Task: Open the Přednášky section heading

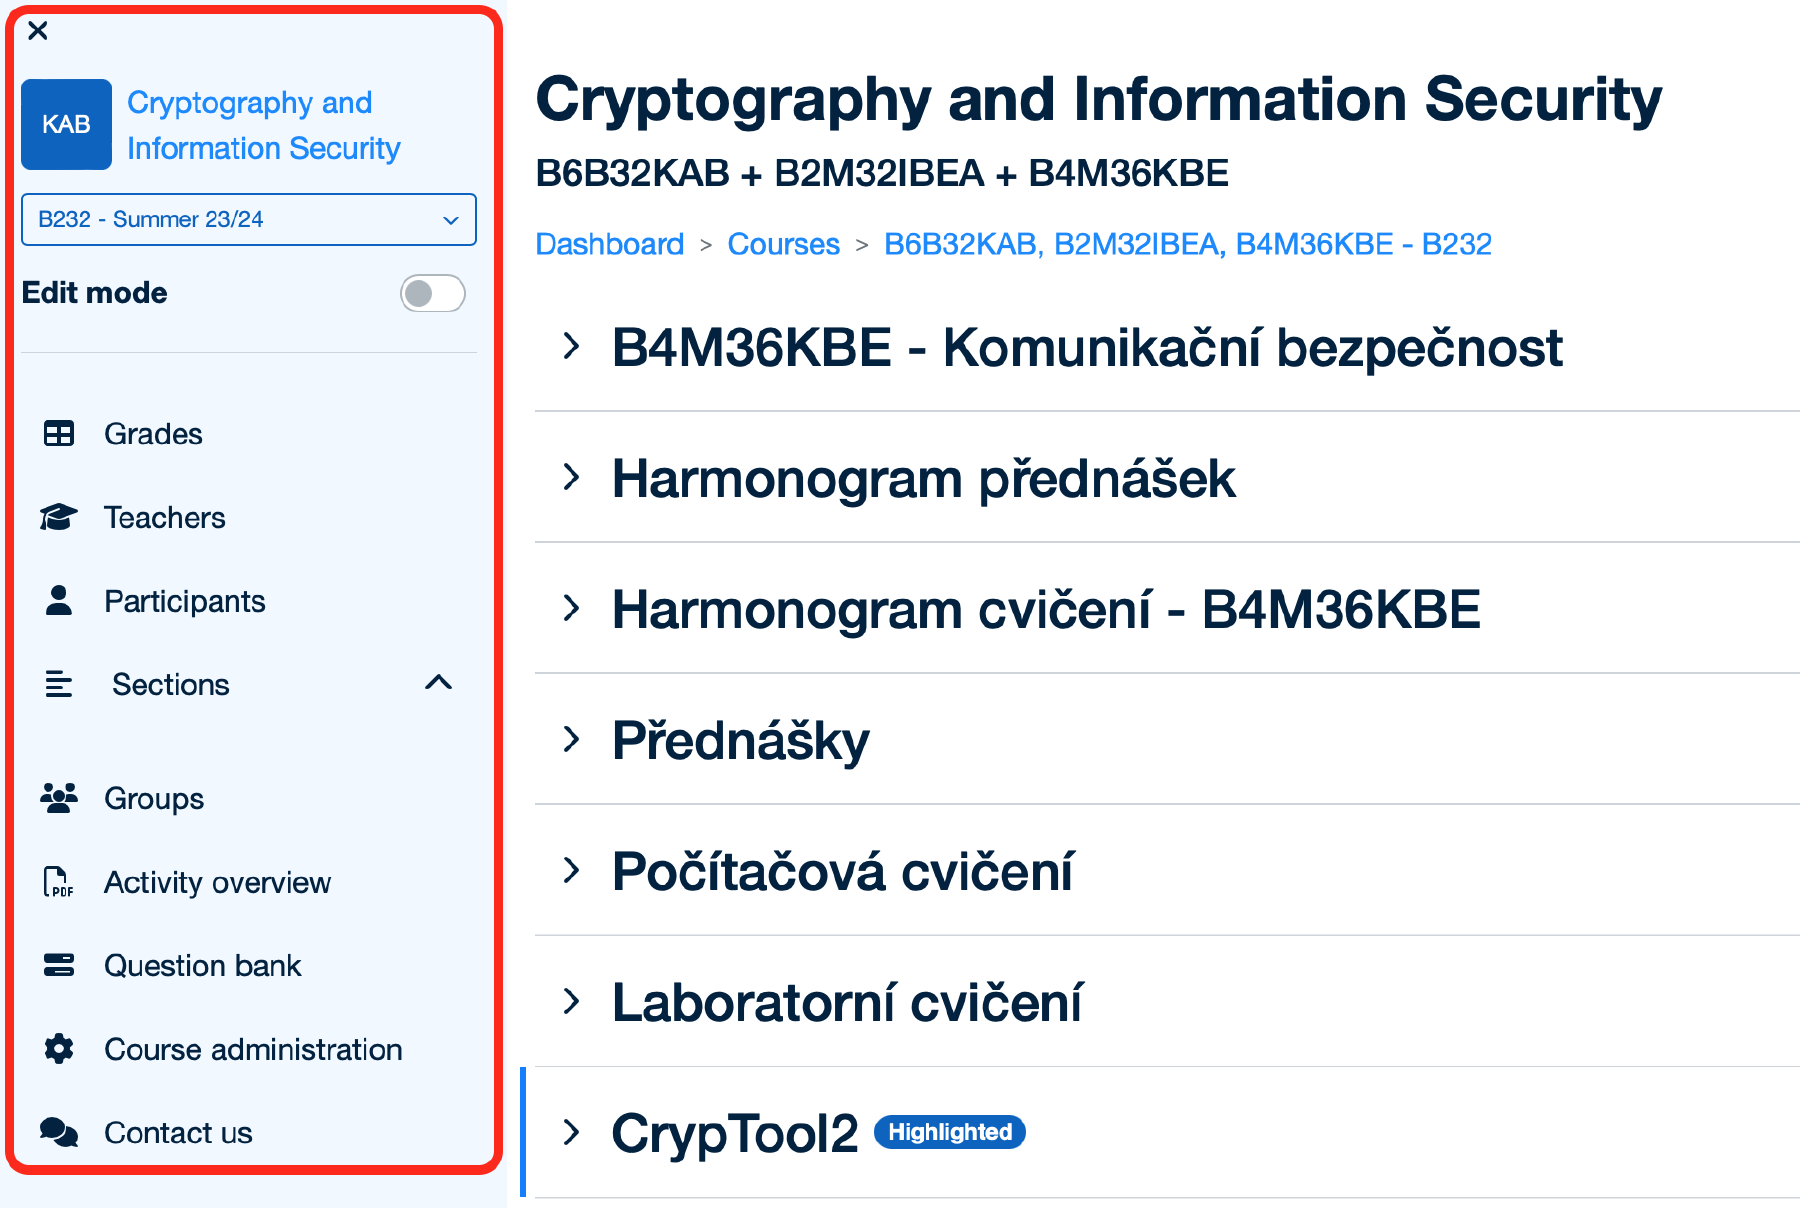Action: (x=740, y=740)
